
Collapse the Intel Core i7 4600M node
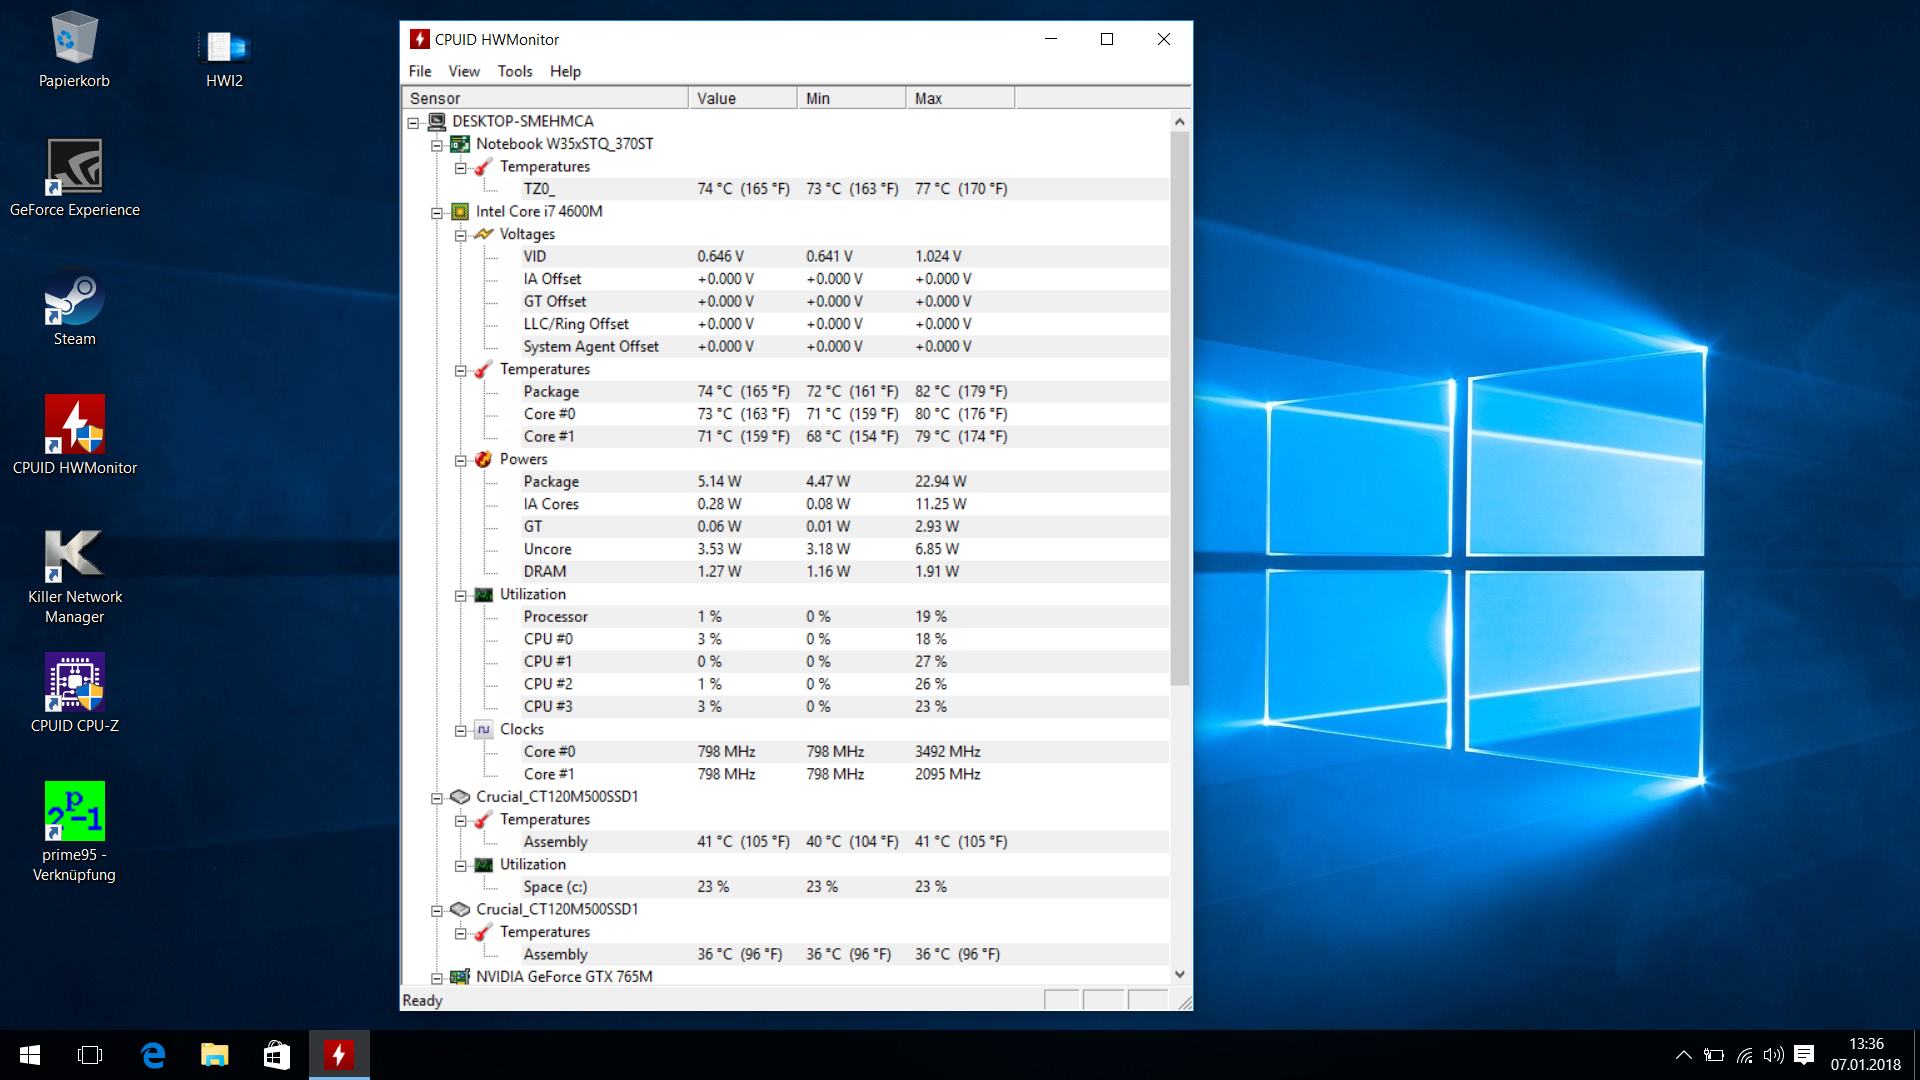tap(437, 213)
